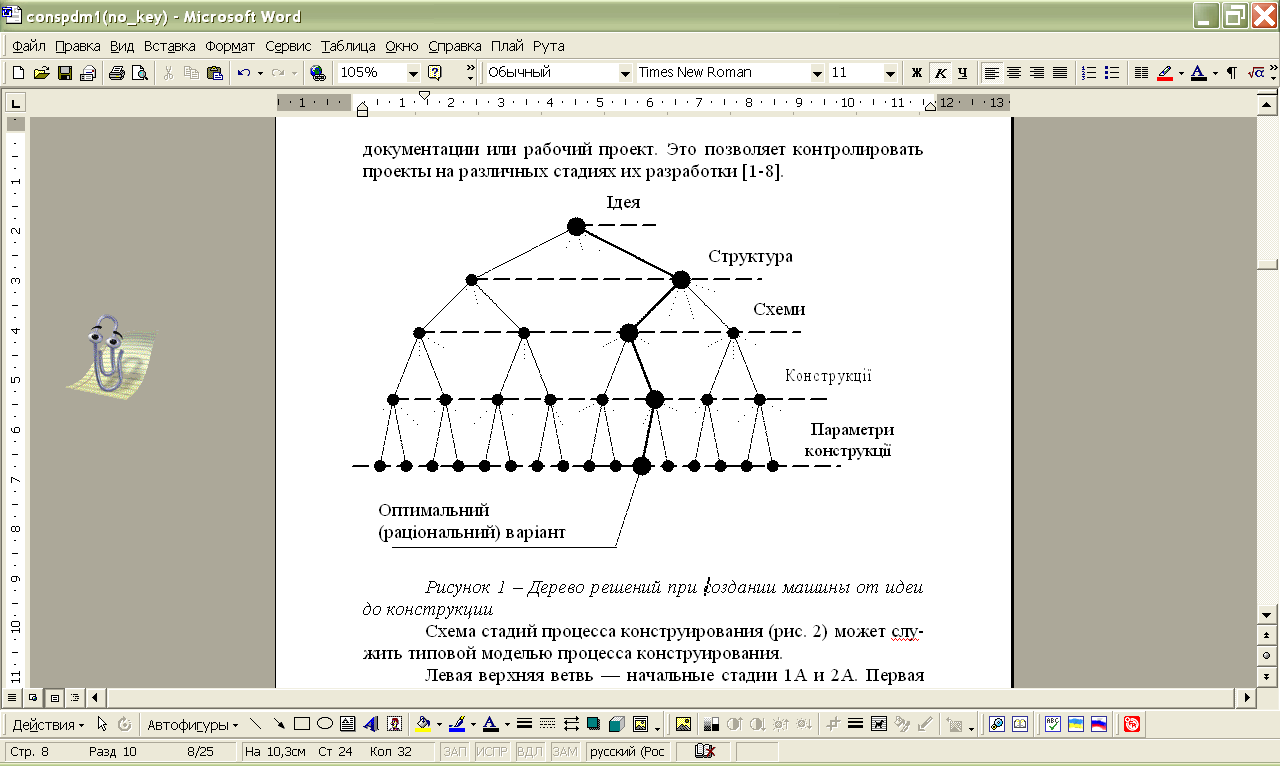
Task: Open the 3-D Style button
Action: click(x=617, y=724)
